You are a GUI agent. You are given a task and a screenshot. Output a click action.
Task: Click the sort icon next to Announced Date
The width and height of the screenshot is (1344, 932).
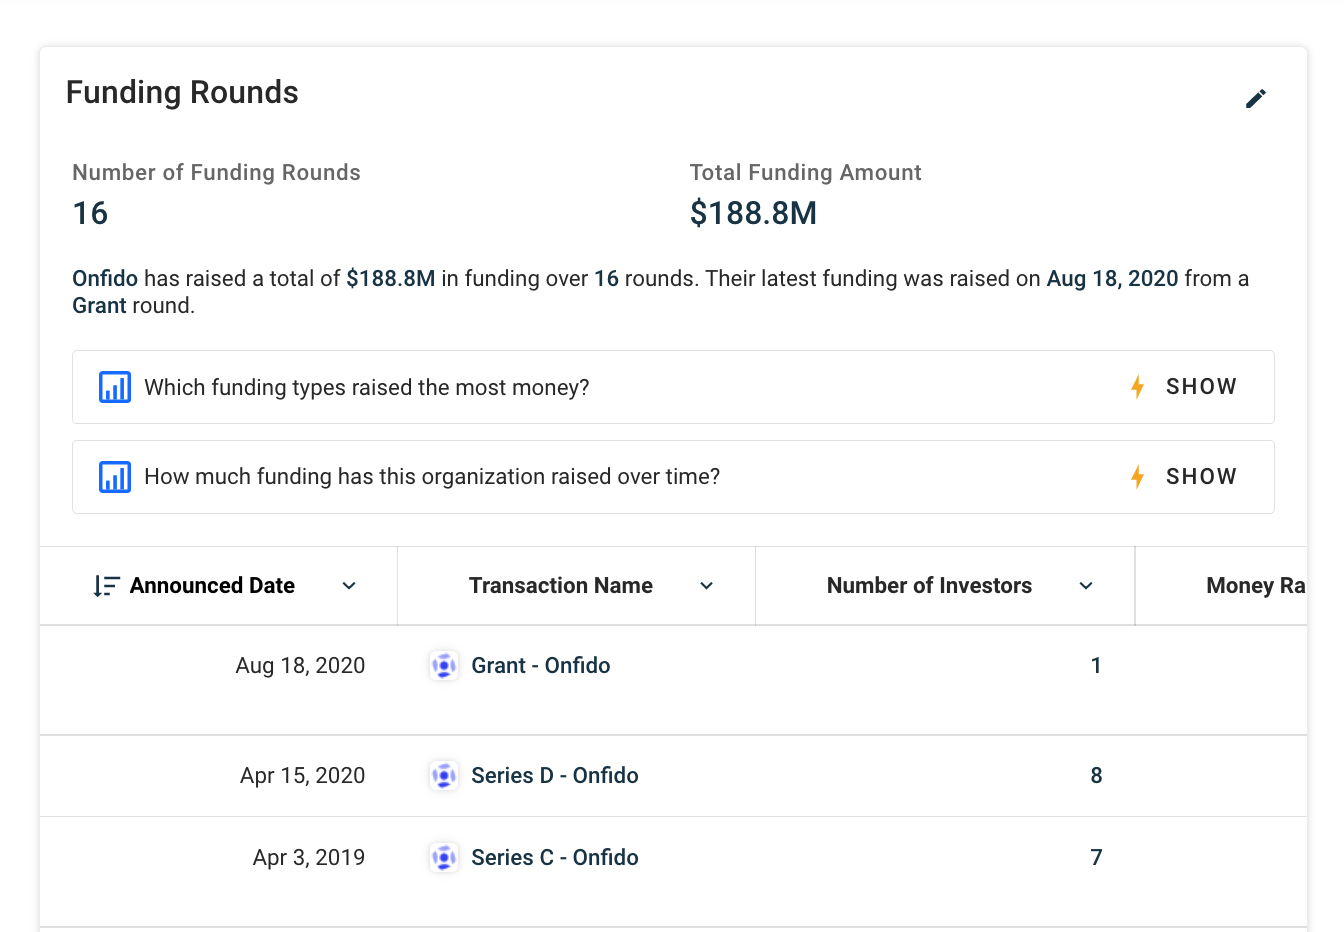106,586
